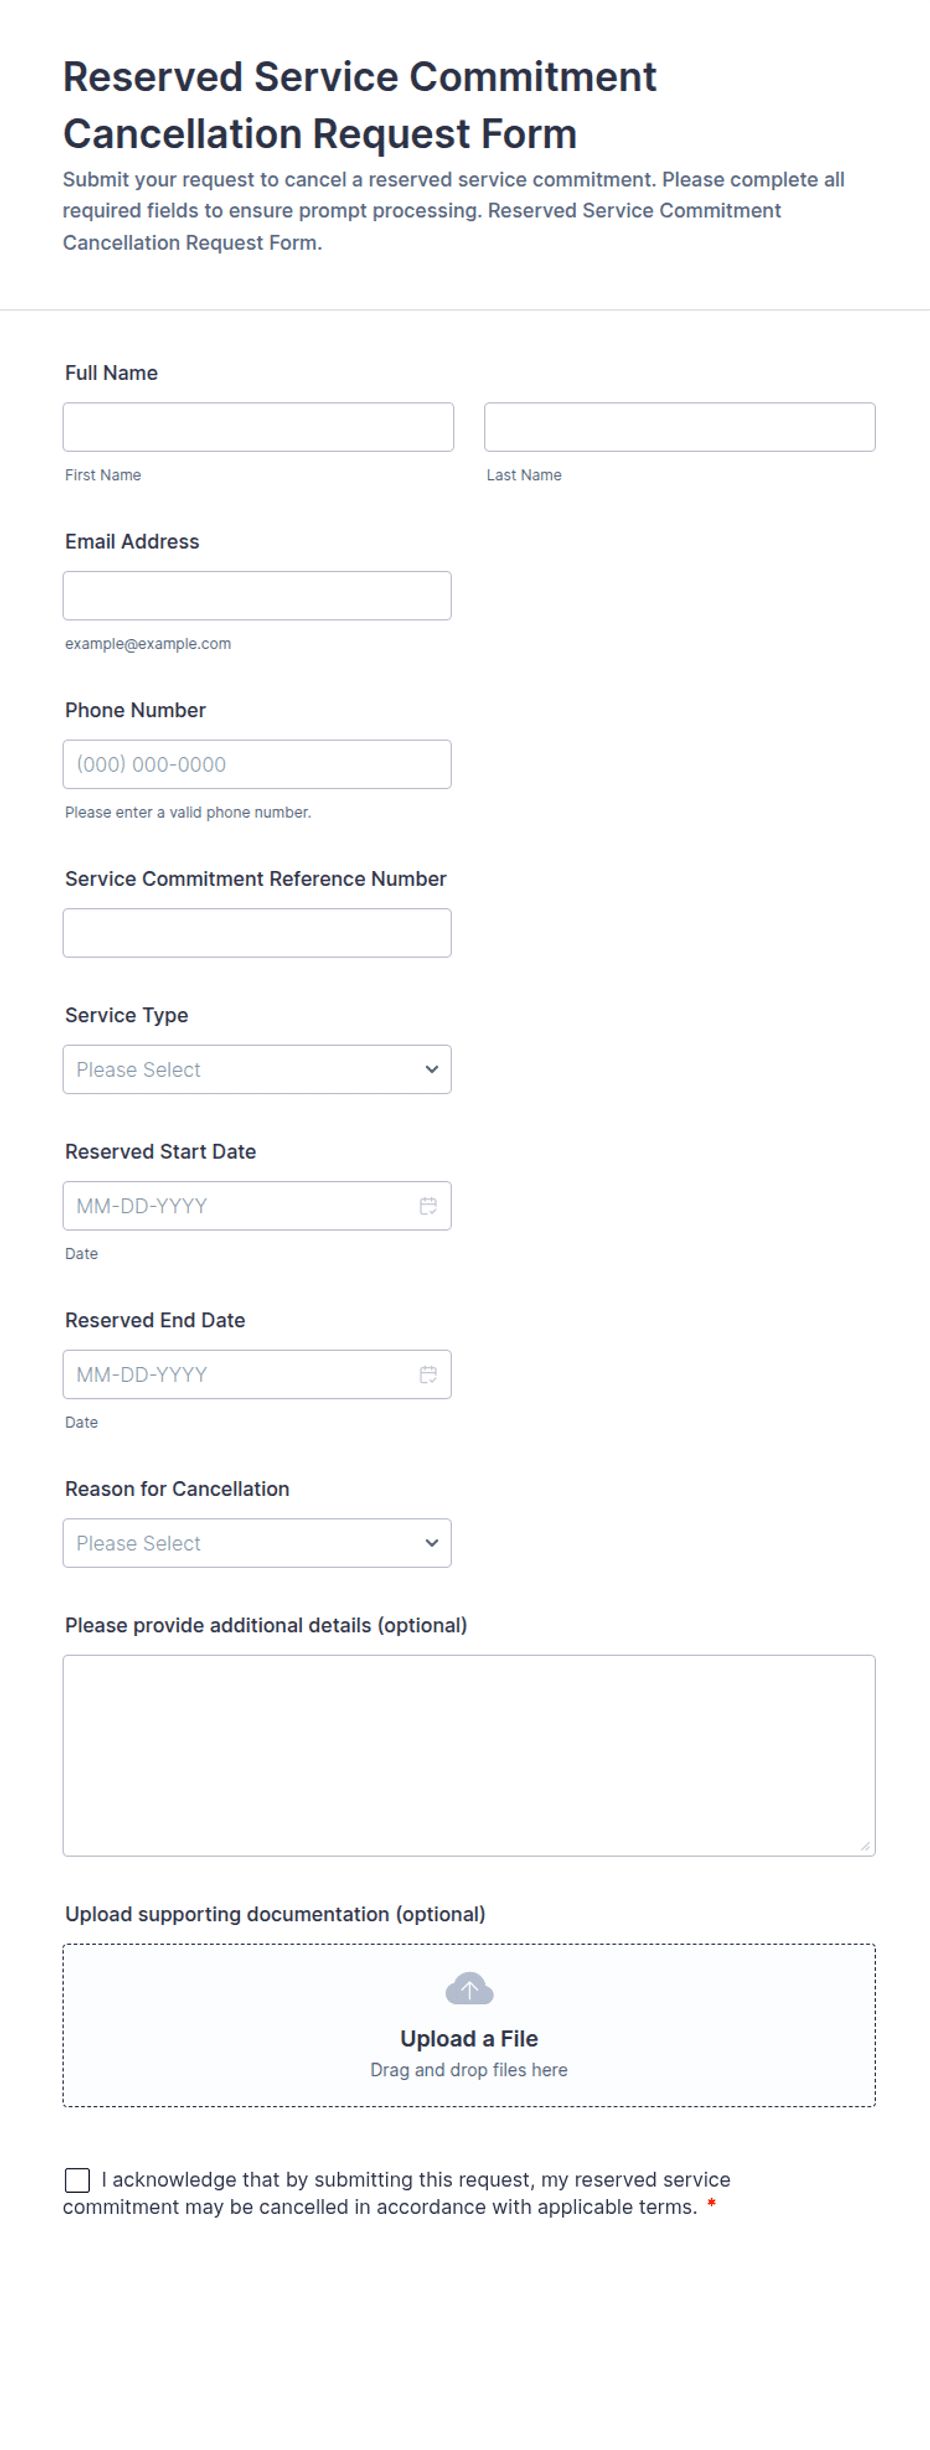Click the Service Type chevron arrow

[432, 1070]
